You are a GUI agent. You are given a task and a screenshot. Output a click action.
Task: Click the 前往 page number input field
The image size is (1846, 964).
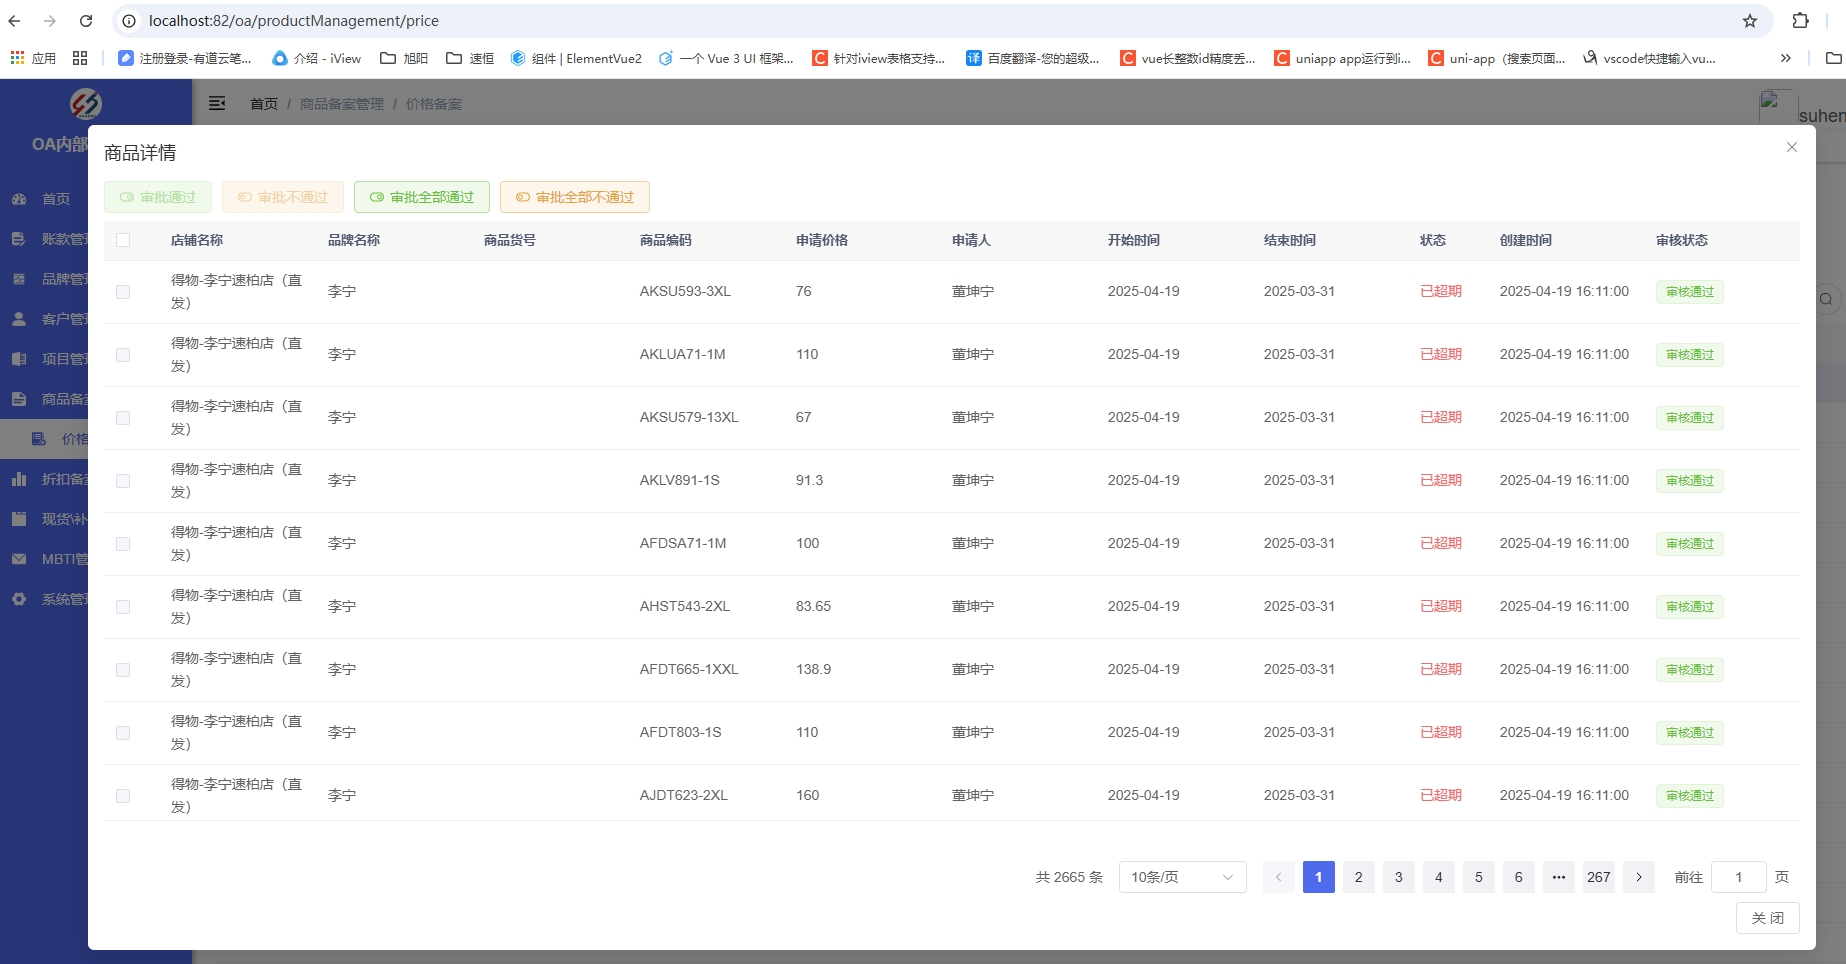tap(1738, 877)
